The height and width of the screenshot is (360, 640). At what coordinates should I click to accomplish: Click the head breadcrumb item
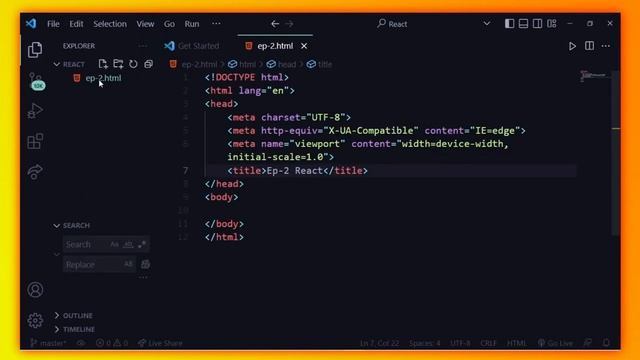[x=282, y=64]
